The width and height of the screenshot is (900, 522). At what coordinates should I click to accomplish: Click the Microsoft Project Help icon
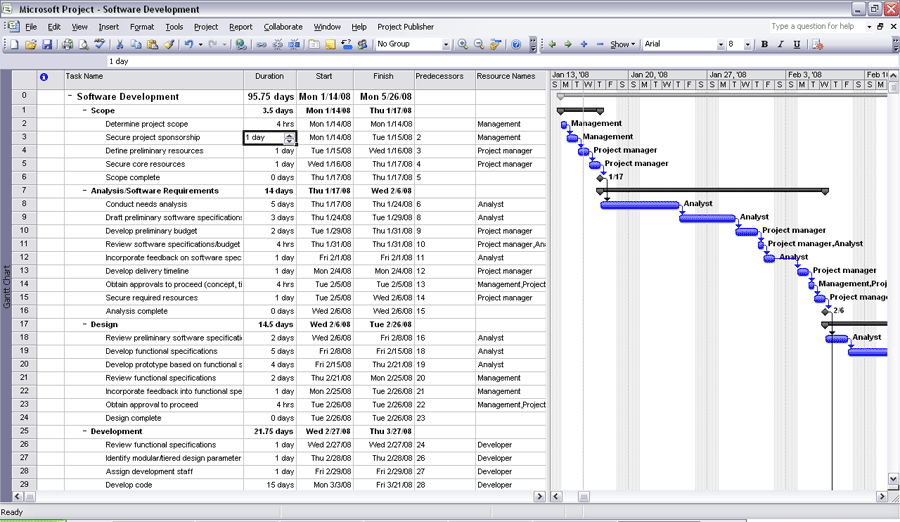[516, 45]
